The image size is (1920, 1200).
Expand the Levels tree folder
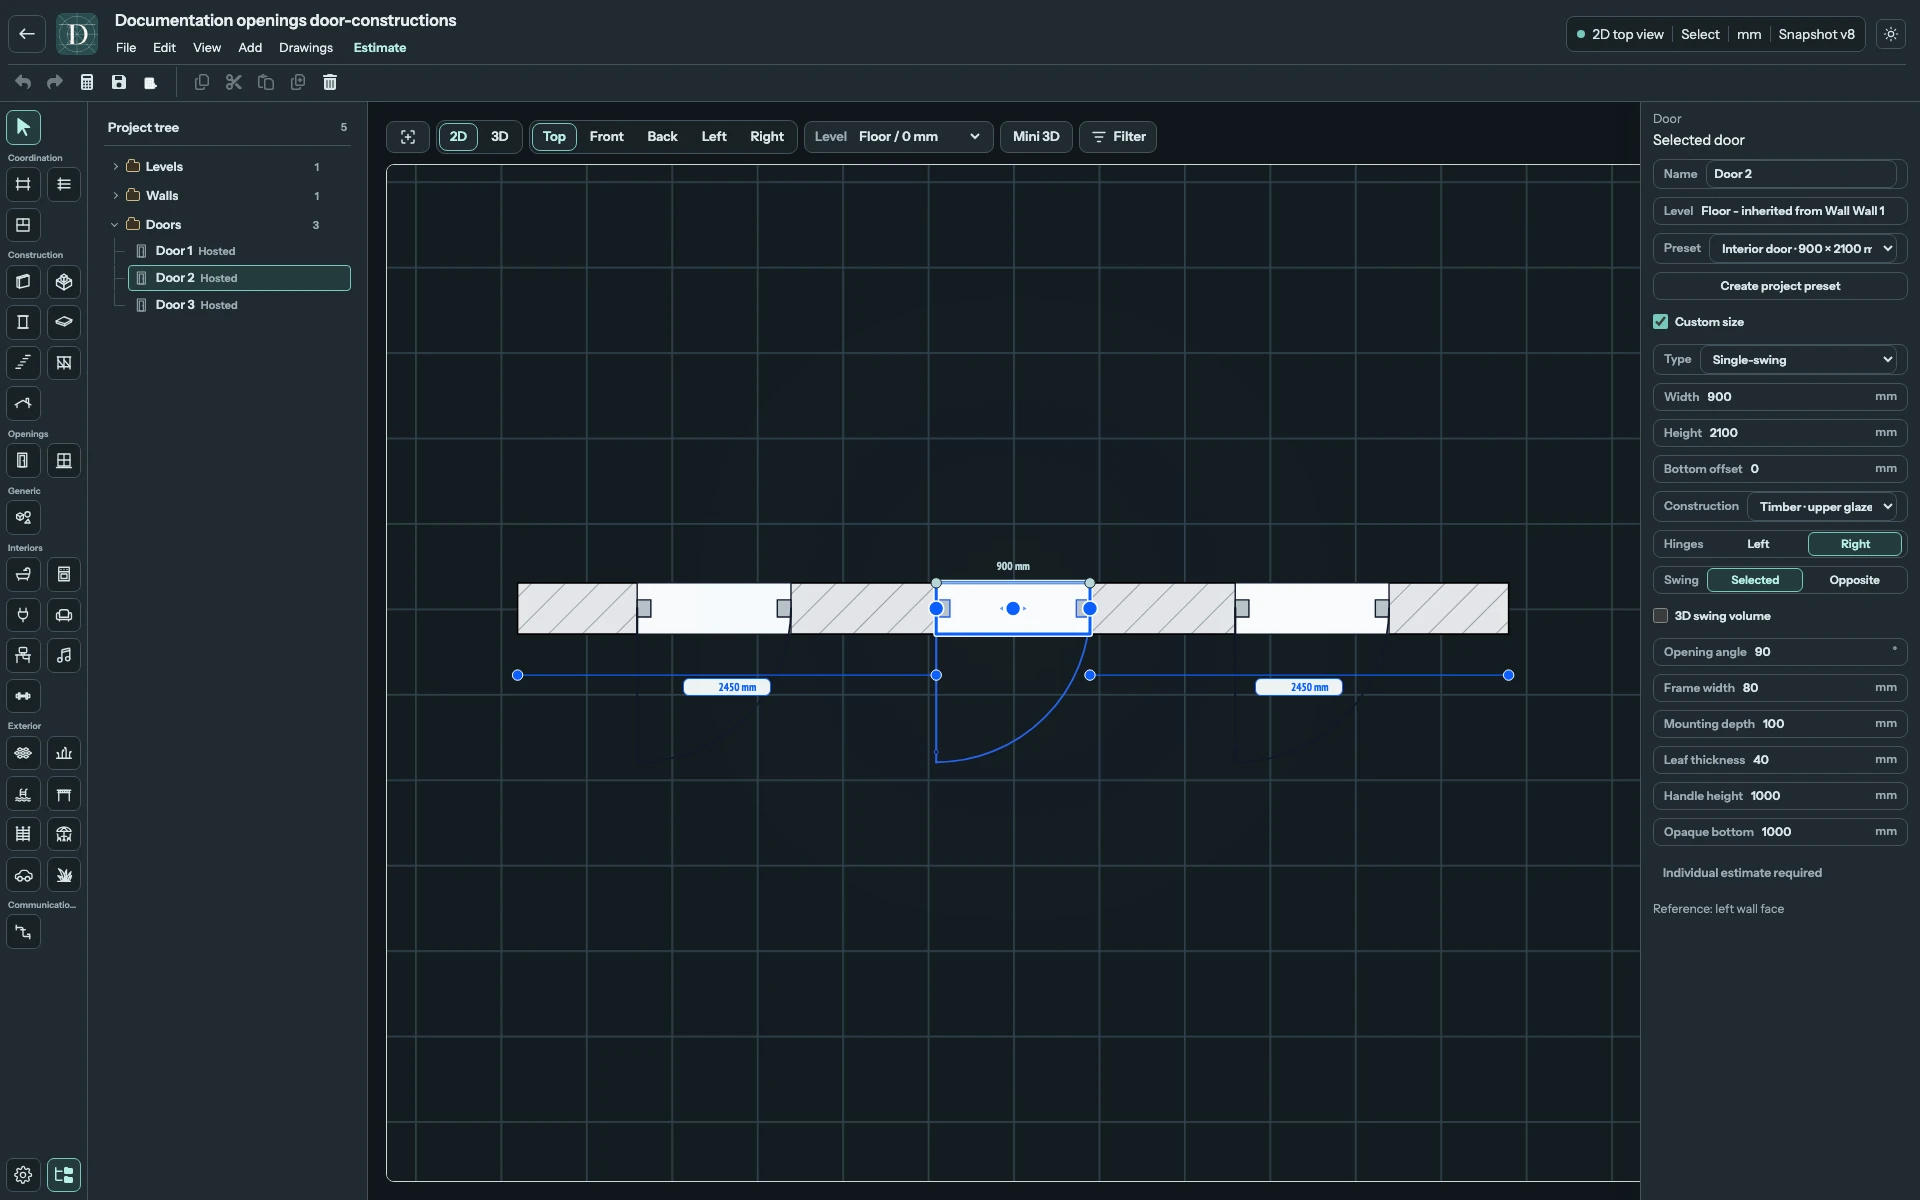(115, 167)
